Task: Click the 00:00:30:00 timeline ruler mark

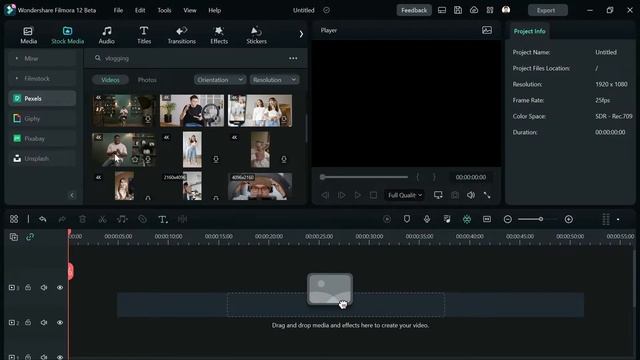Action: pyautogui.click(x=369, y=236)
